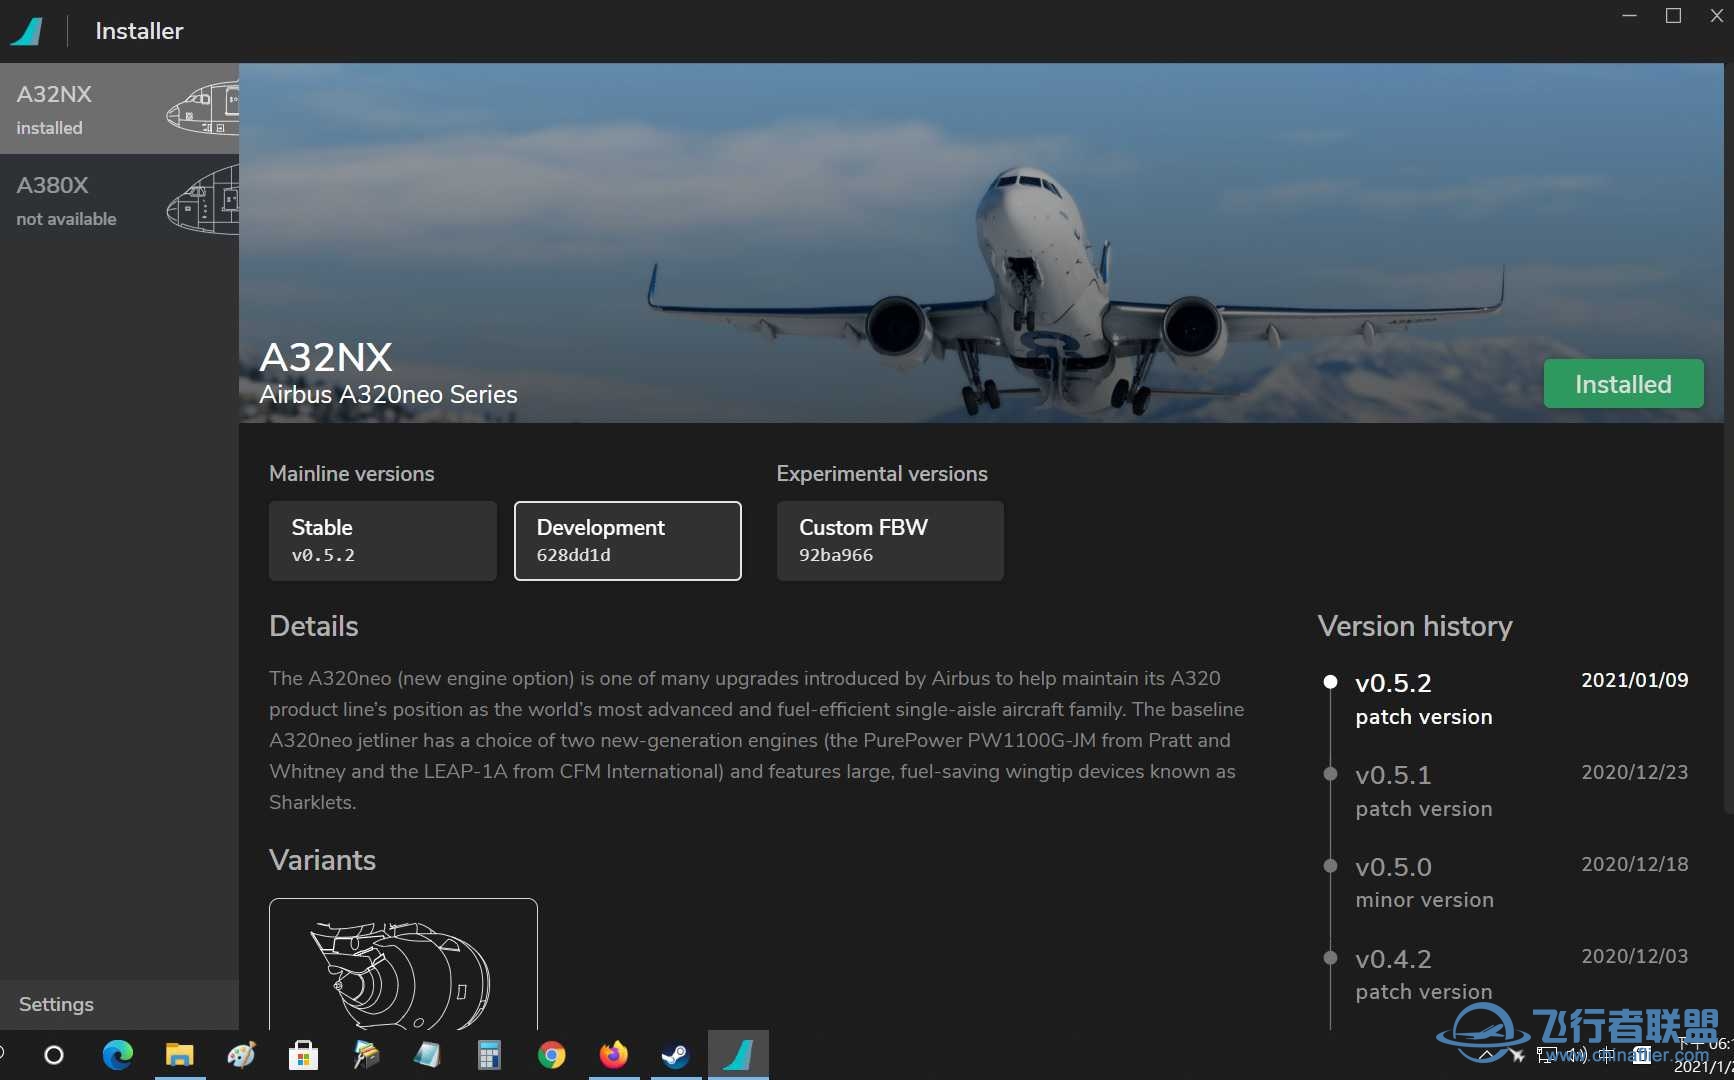The width and height of the screenshot is (1734, 1080).
Task: Click the v0.5.1 patch version entry
Action: coord(1423,790)
